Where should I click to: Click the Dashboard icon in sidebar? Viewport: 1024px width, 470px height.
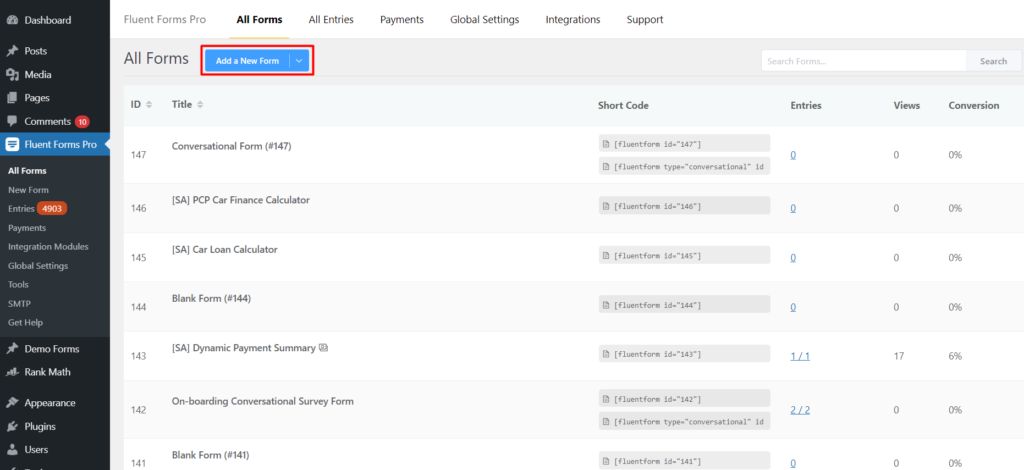(x=12, y=20)
